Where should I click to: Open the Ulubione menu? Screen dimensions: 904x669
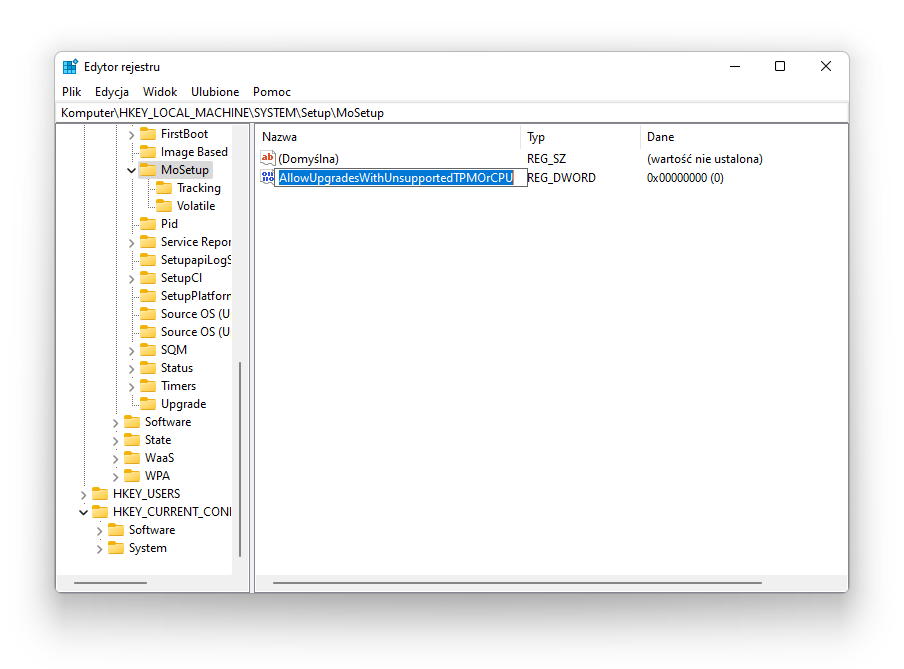tap(215, 92)
